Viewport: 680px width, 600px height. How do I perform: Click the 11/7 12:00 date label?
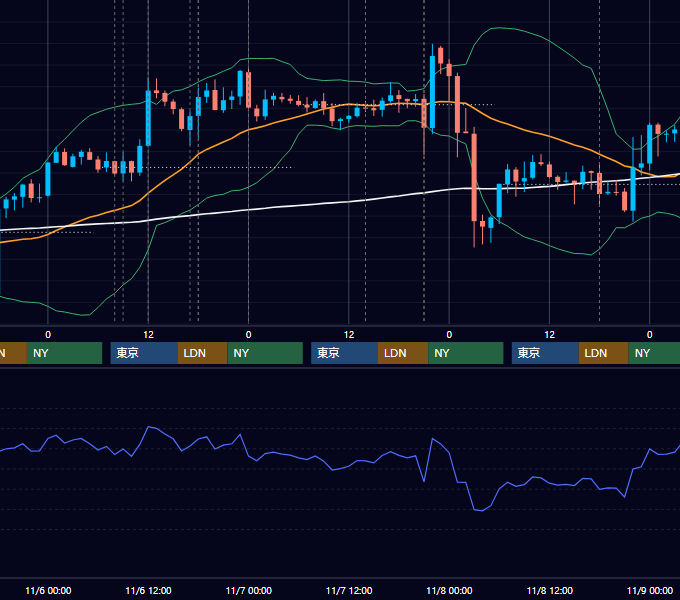[x=349, y=590]
